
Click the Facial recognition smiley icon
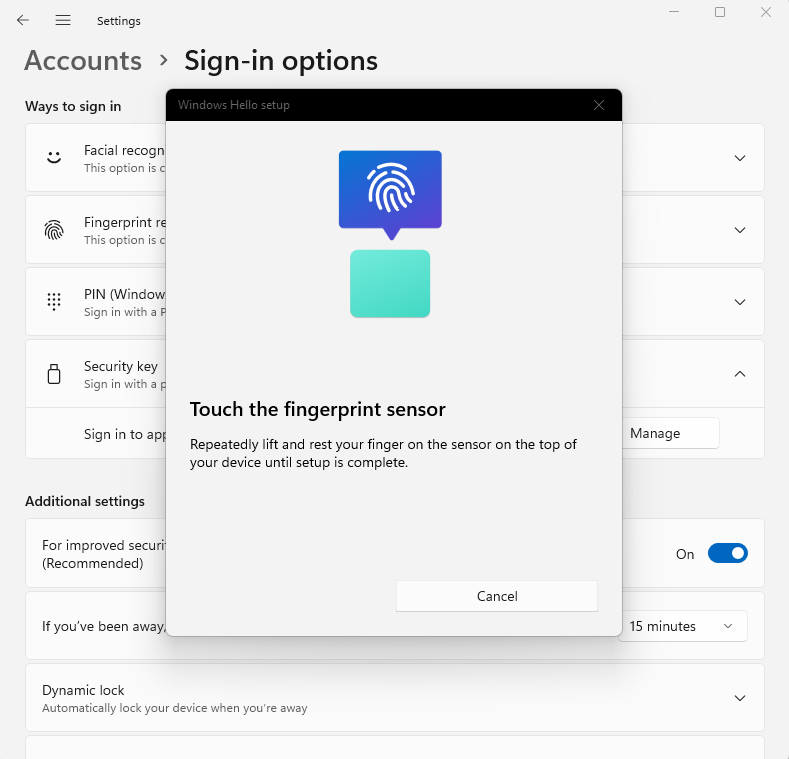(x=54, y=158)
